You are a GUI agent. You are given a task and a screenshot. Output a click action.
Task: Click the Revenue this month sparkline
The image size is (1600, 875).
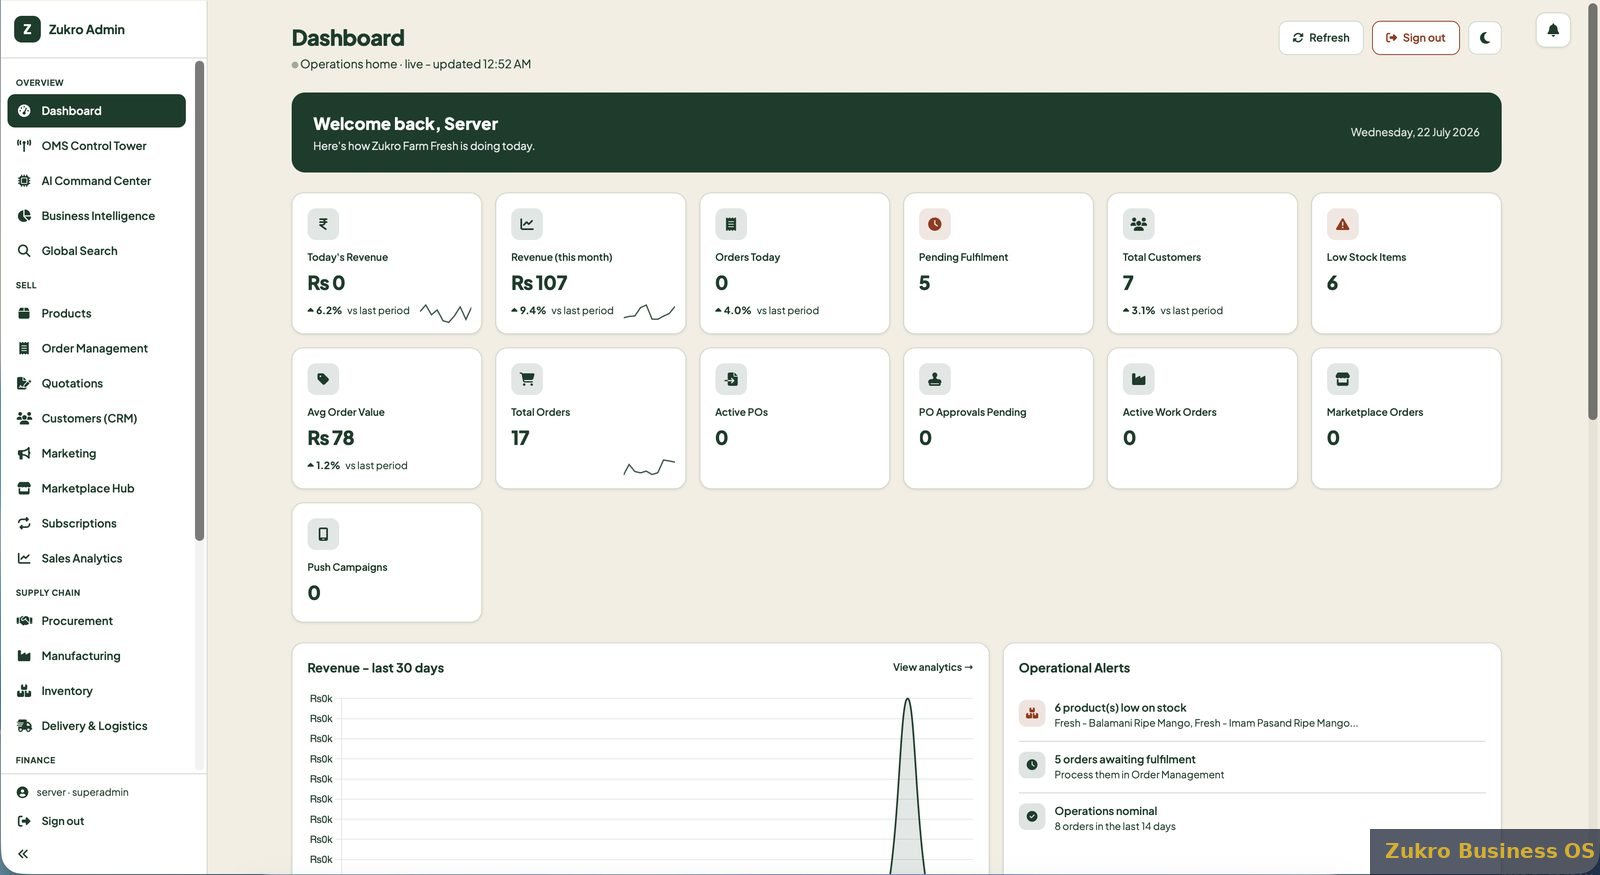pos(649,312)
